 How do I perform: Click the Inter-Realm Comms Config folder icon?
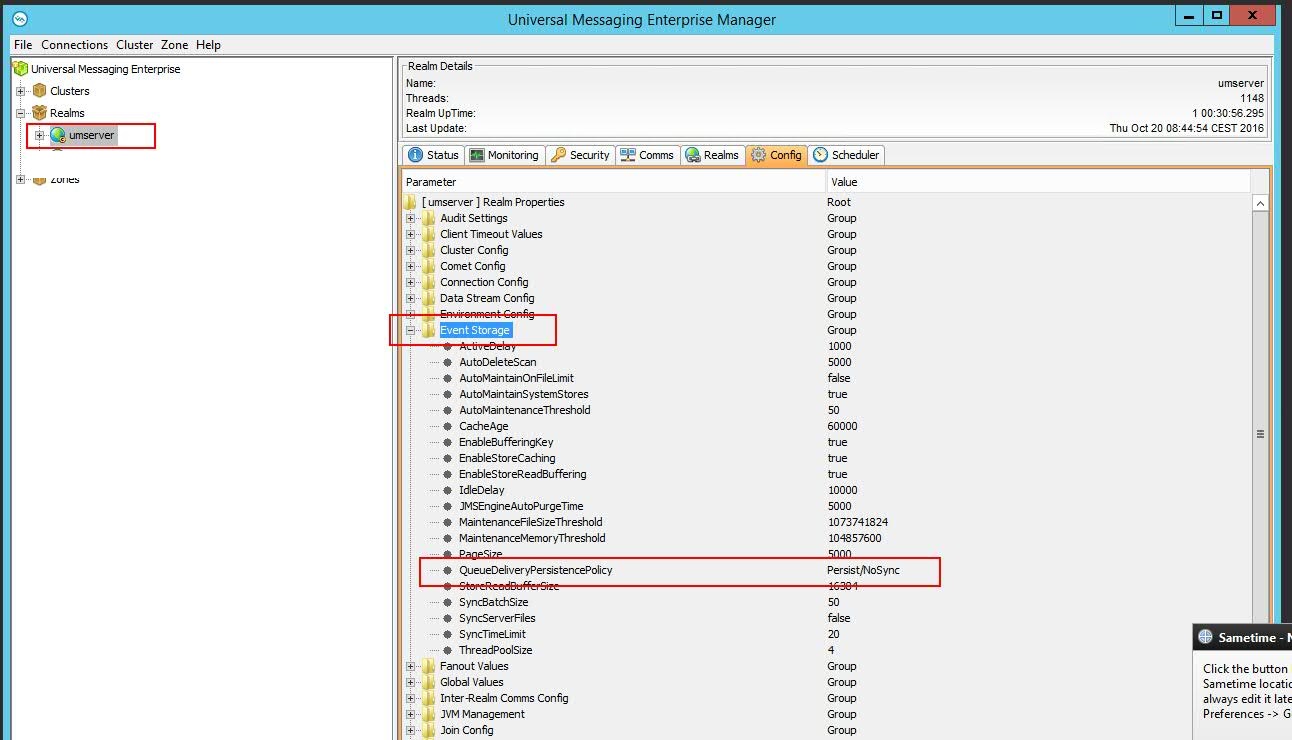pos(429,698)
